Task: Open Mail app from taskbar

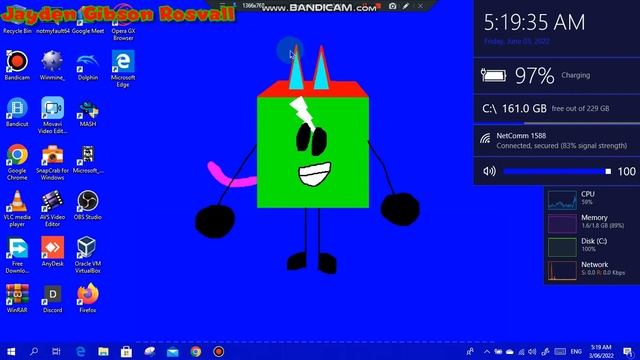Action: tap(173, 351)
